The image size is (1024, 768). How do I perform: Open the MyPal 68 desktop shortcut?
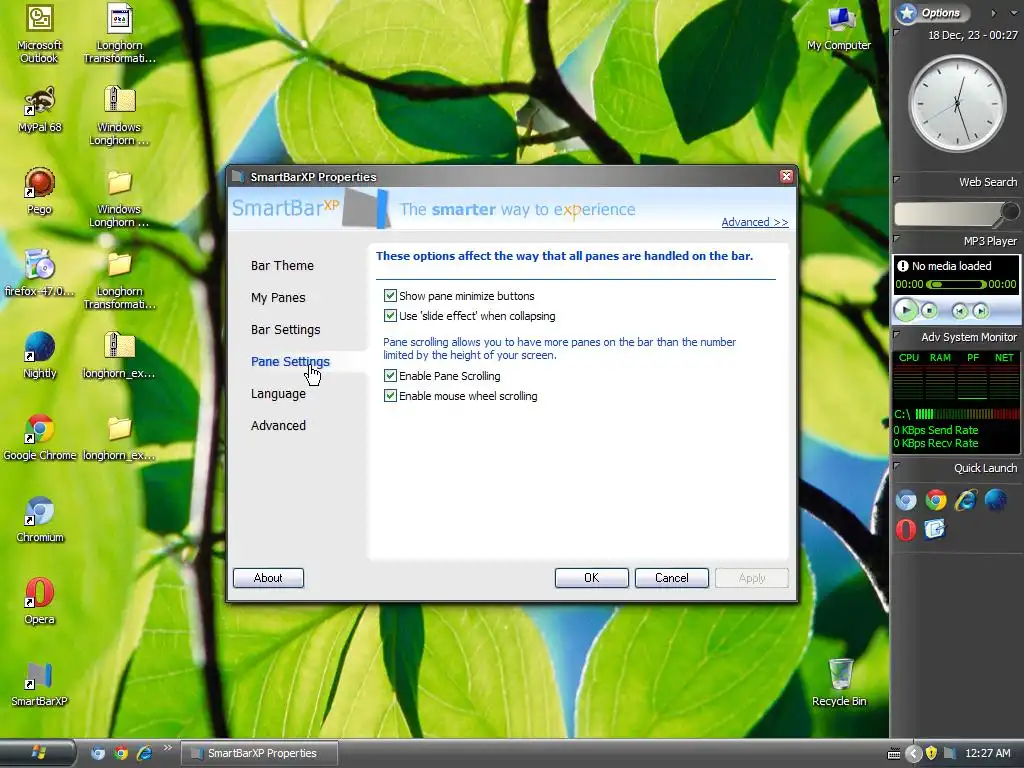tap(39, 110)
